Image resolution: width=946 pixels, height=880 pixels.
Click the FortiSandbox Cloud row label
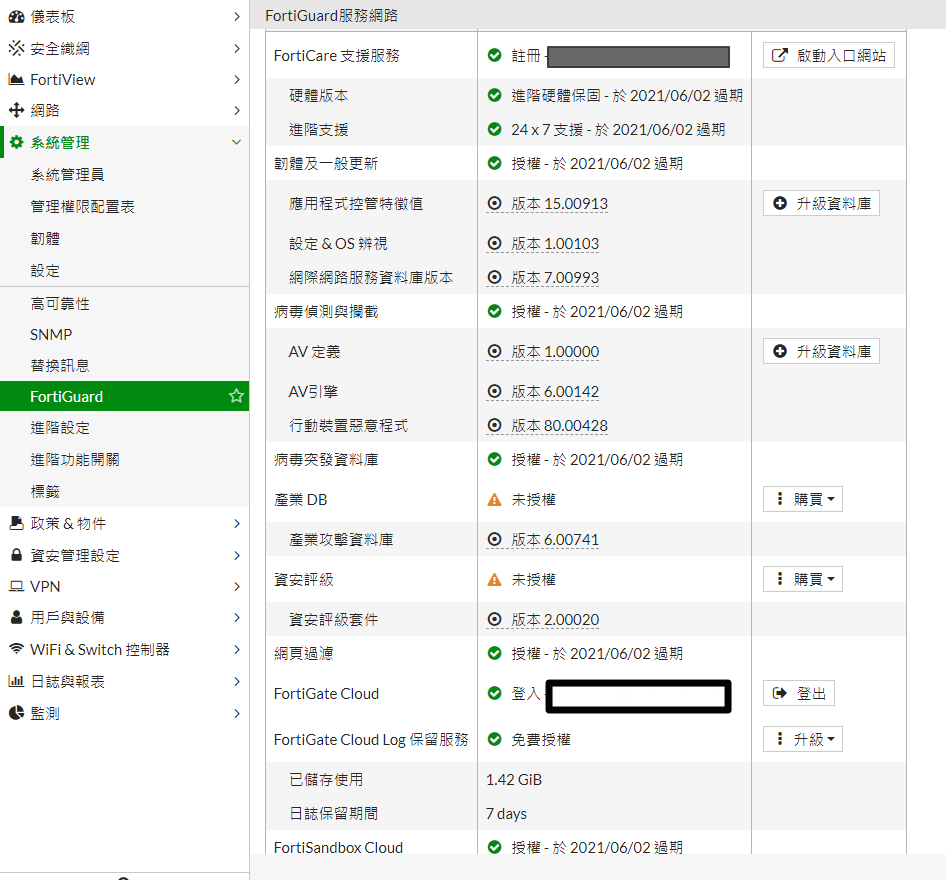(x=338, y=847)
